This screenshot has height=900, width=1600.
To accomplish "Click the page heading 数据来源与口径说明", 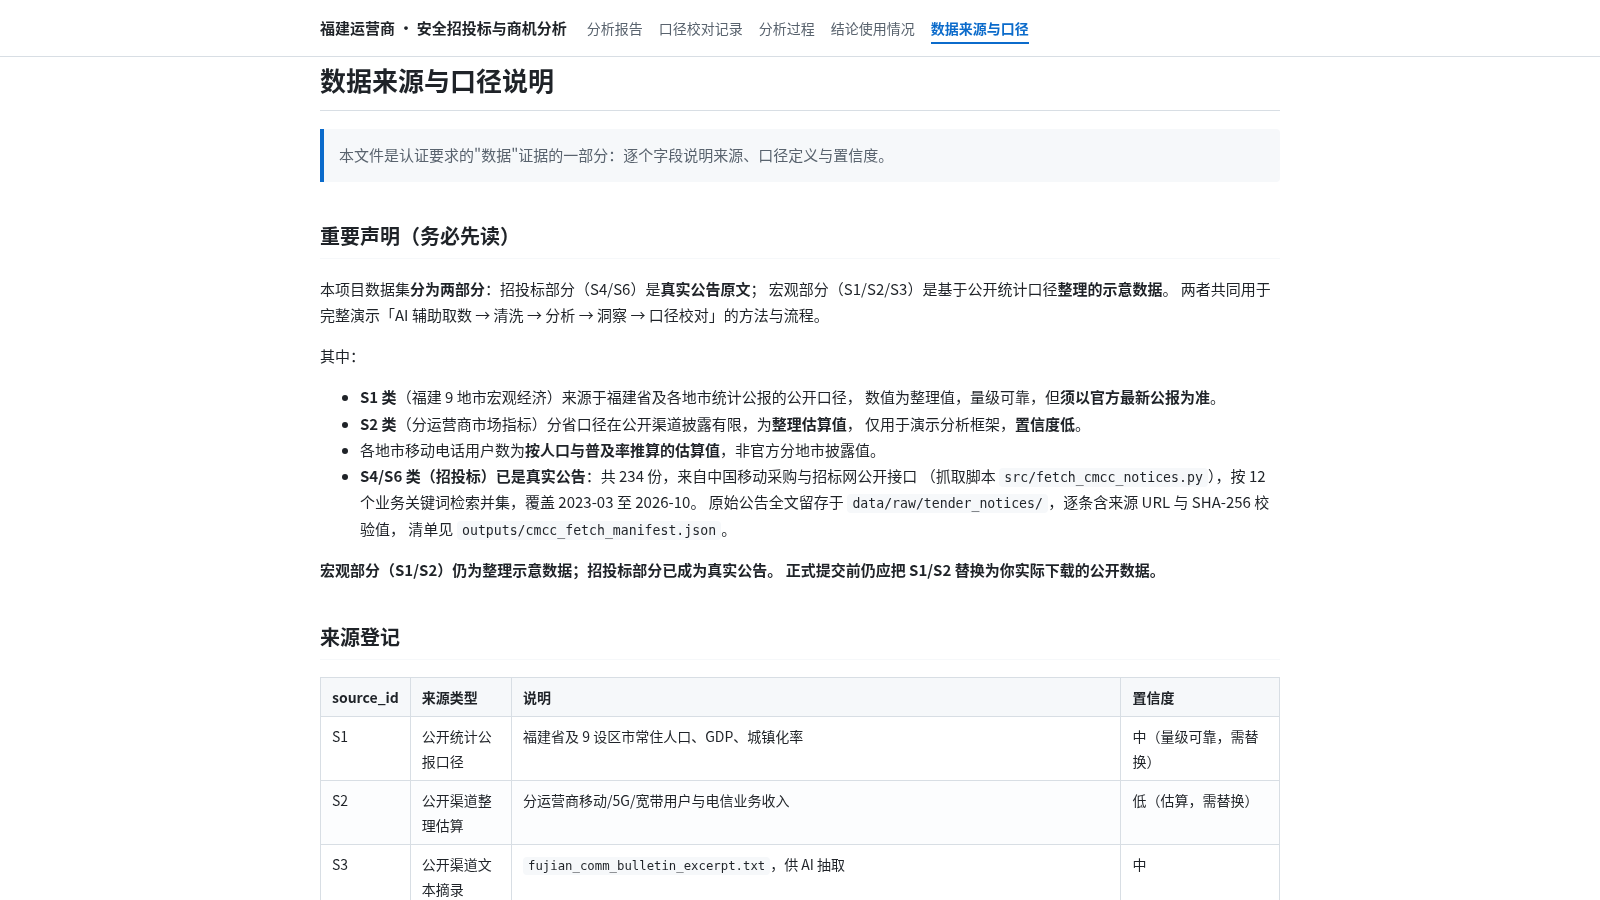I will [x=437, y=81].
